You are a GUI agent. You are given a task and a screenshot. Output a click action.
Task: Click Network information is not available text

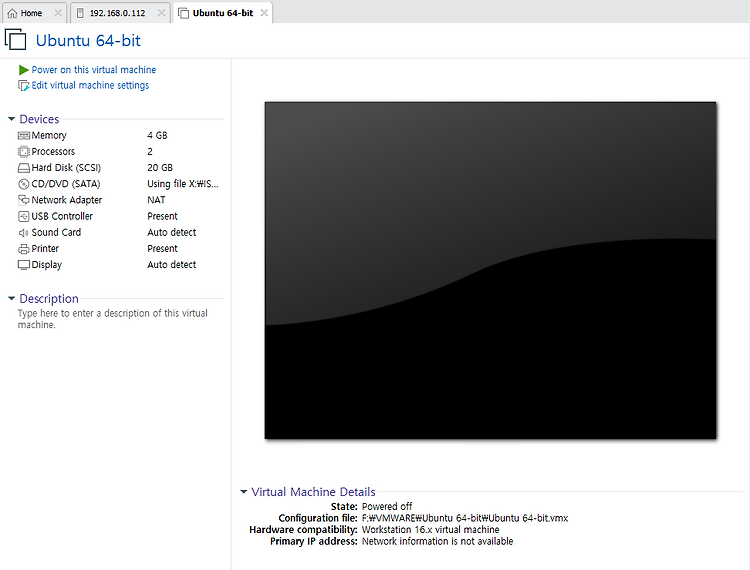pos(438,541)
